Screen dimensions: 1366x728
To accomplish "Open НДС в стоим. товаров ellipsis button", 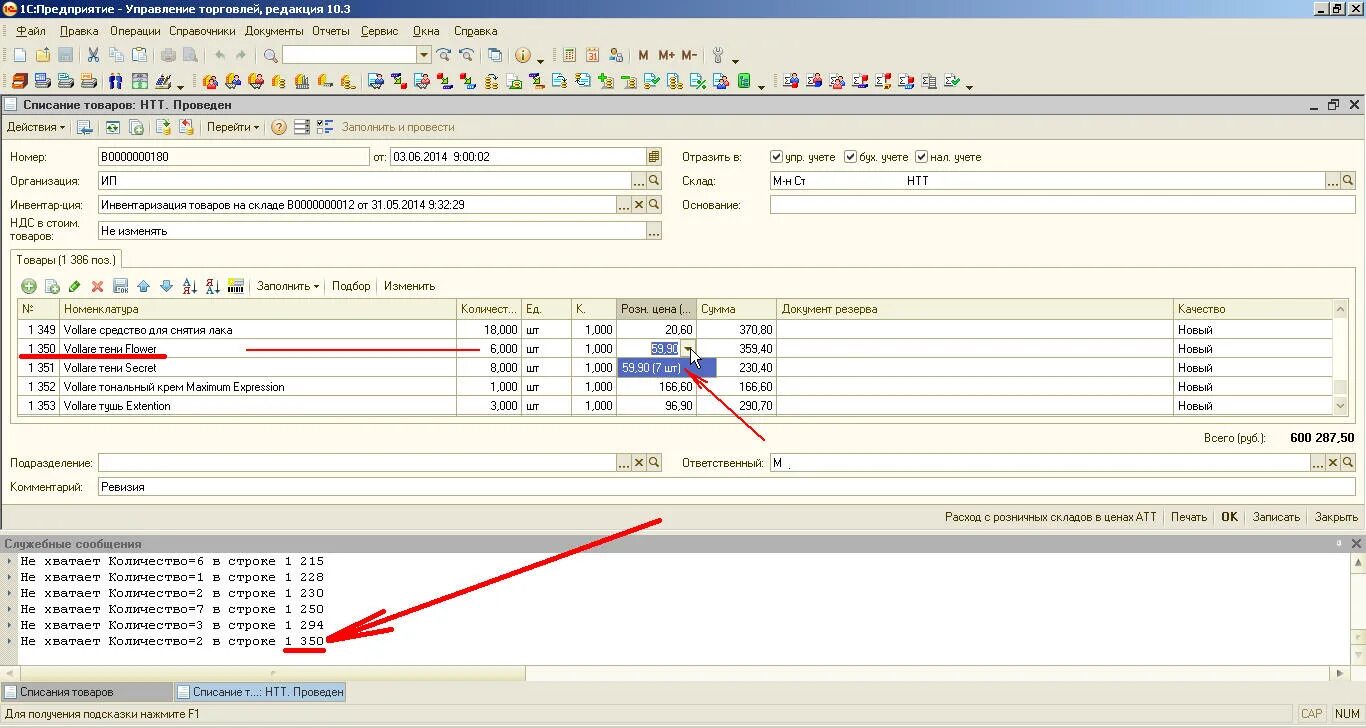I will click(x=654, y=231).
